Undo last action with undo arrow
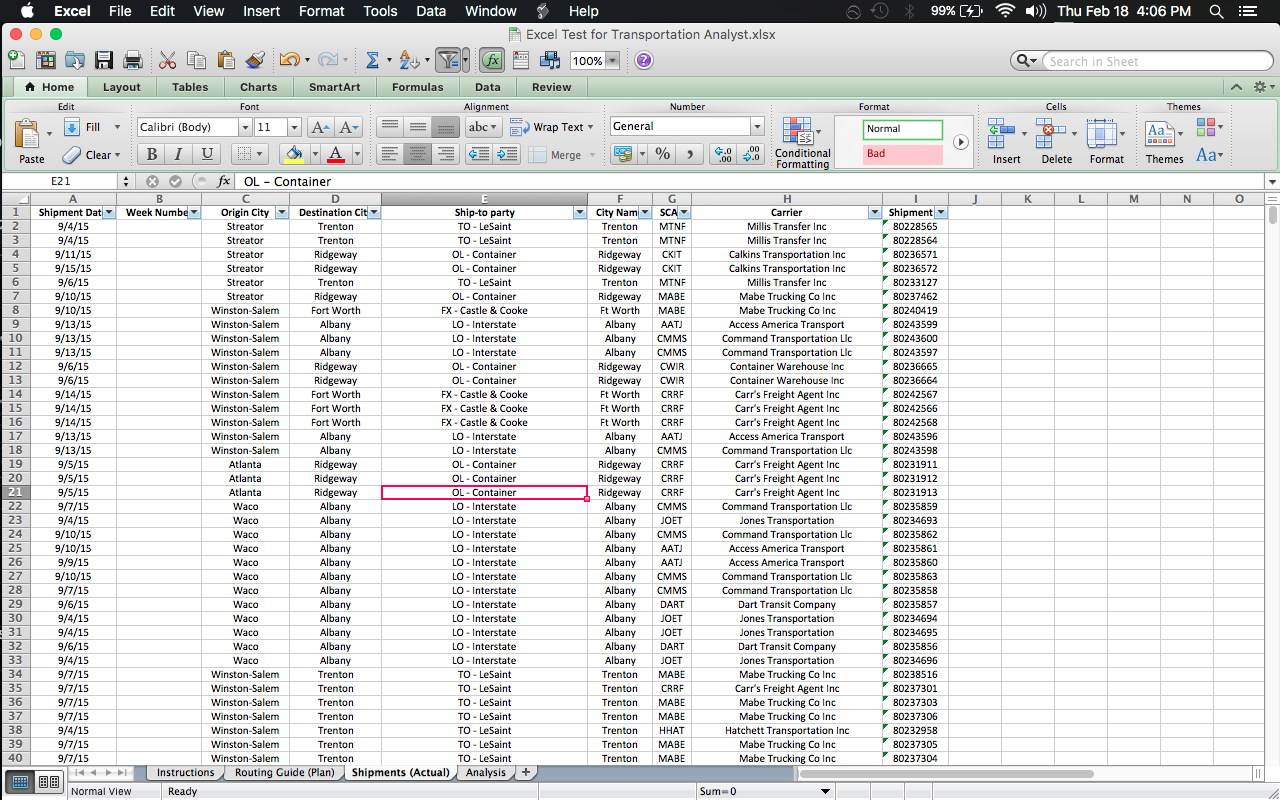 (x=289, y=60)
